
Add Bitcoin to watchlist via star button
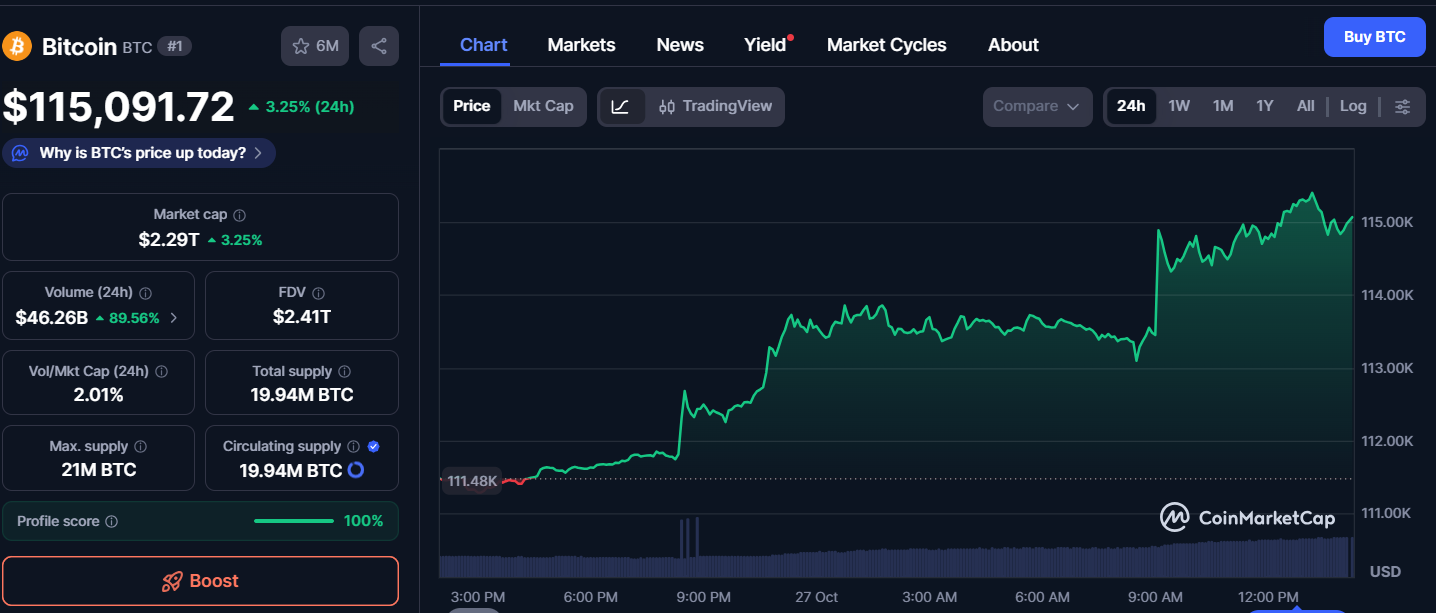click(314, 46)
